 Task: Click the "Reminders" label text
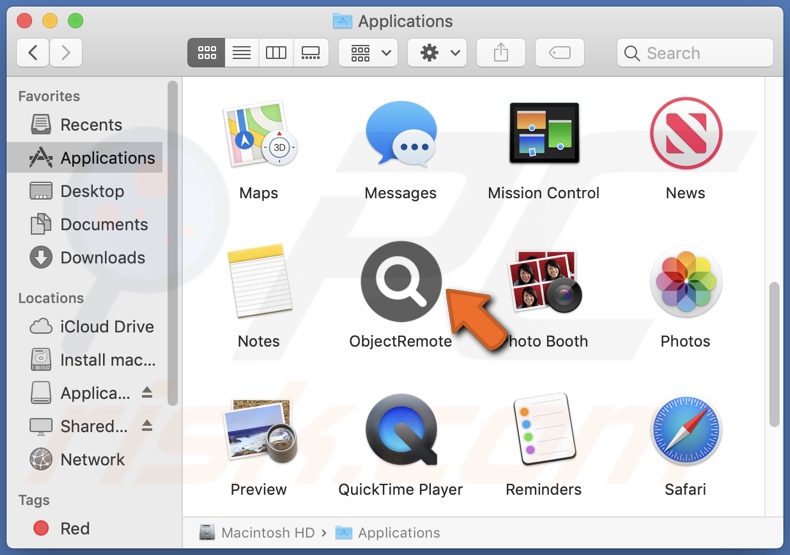tap(544, 489)
